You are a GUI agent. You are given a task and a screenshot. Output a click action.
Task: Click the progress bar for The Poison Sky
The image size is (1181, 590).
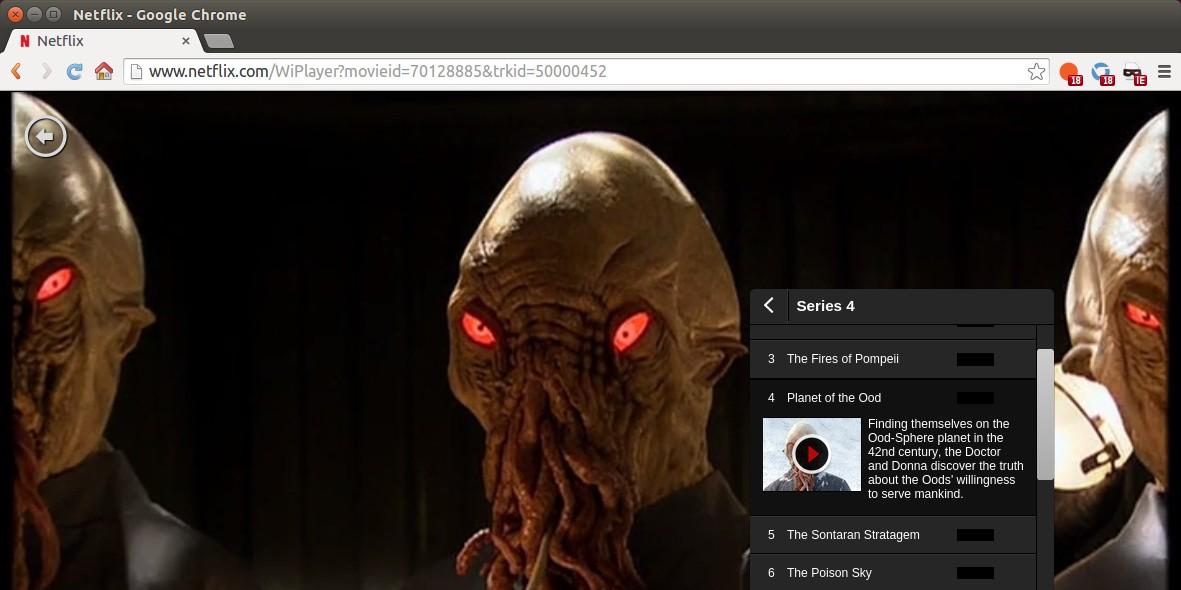pyautogui.click(x=975, y=573)
